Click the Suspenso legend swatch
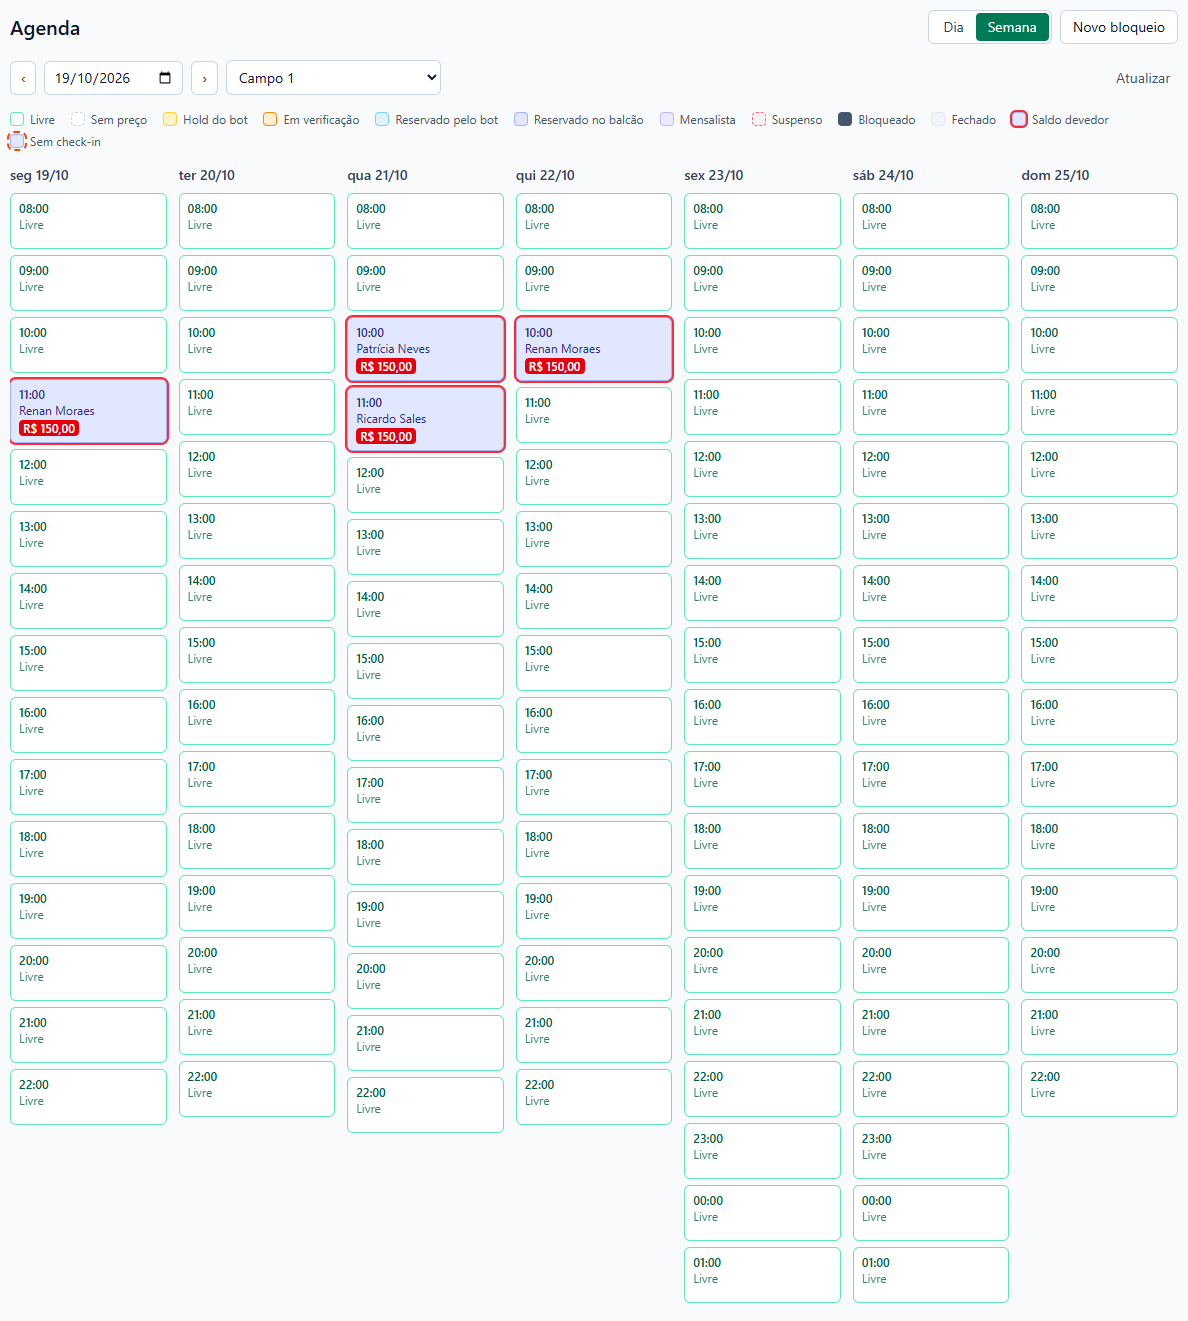Viewport: 1188px width, 1321px height. 759,120
